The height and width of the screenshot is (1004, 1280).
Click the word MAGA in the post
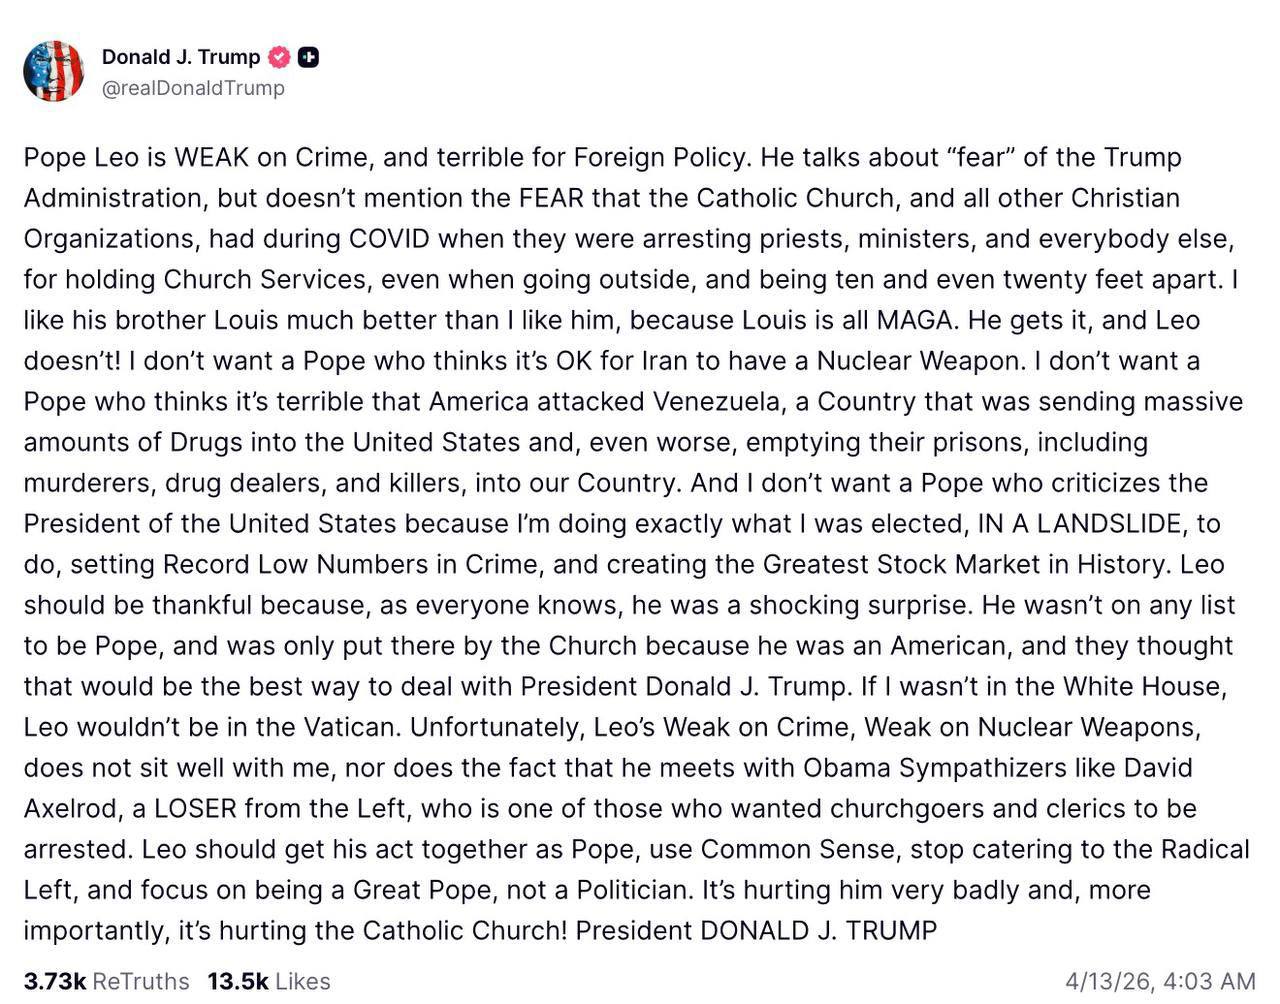click(914, 320)
